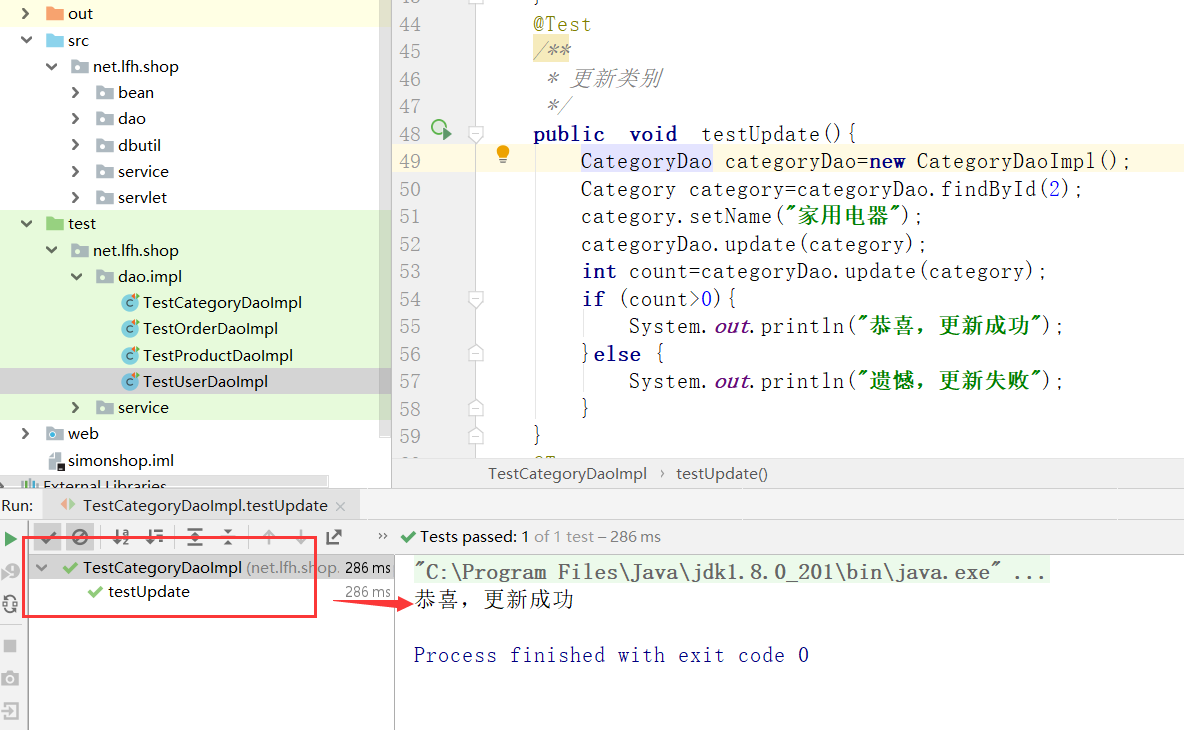This screenshot has width=1184, height=730.
Task: Select the src source folder icon
Action: coord(55,40)
